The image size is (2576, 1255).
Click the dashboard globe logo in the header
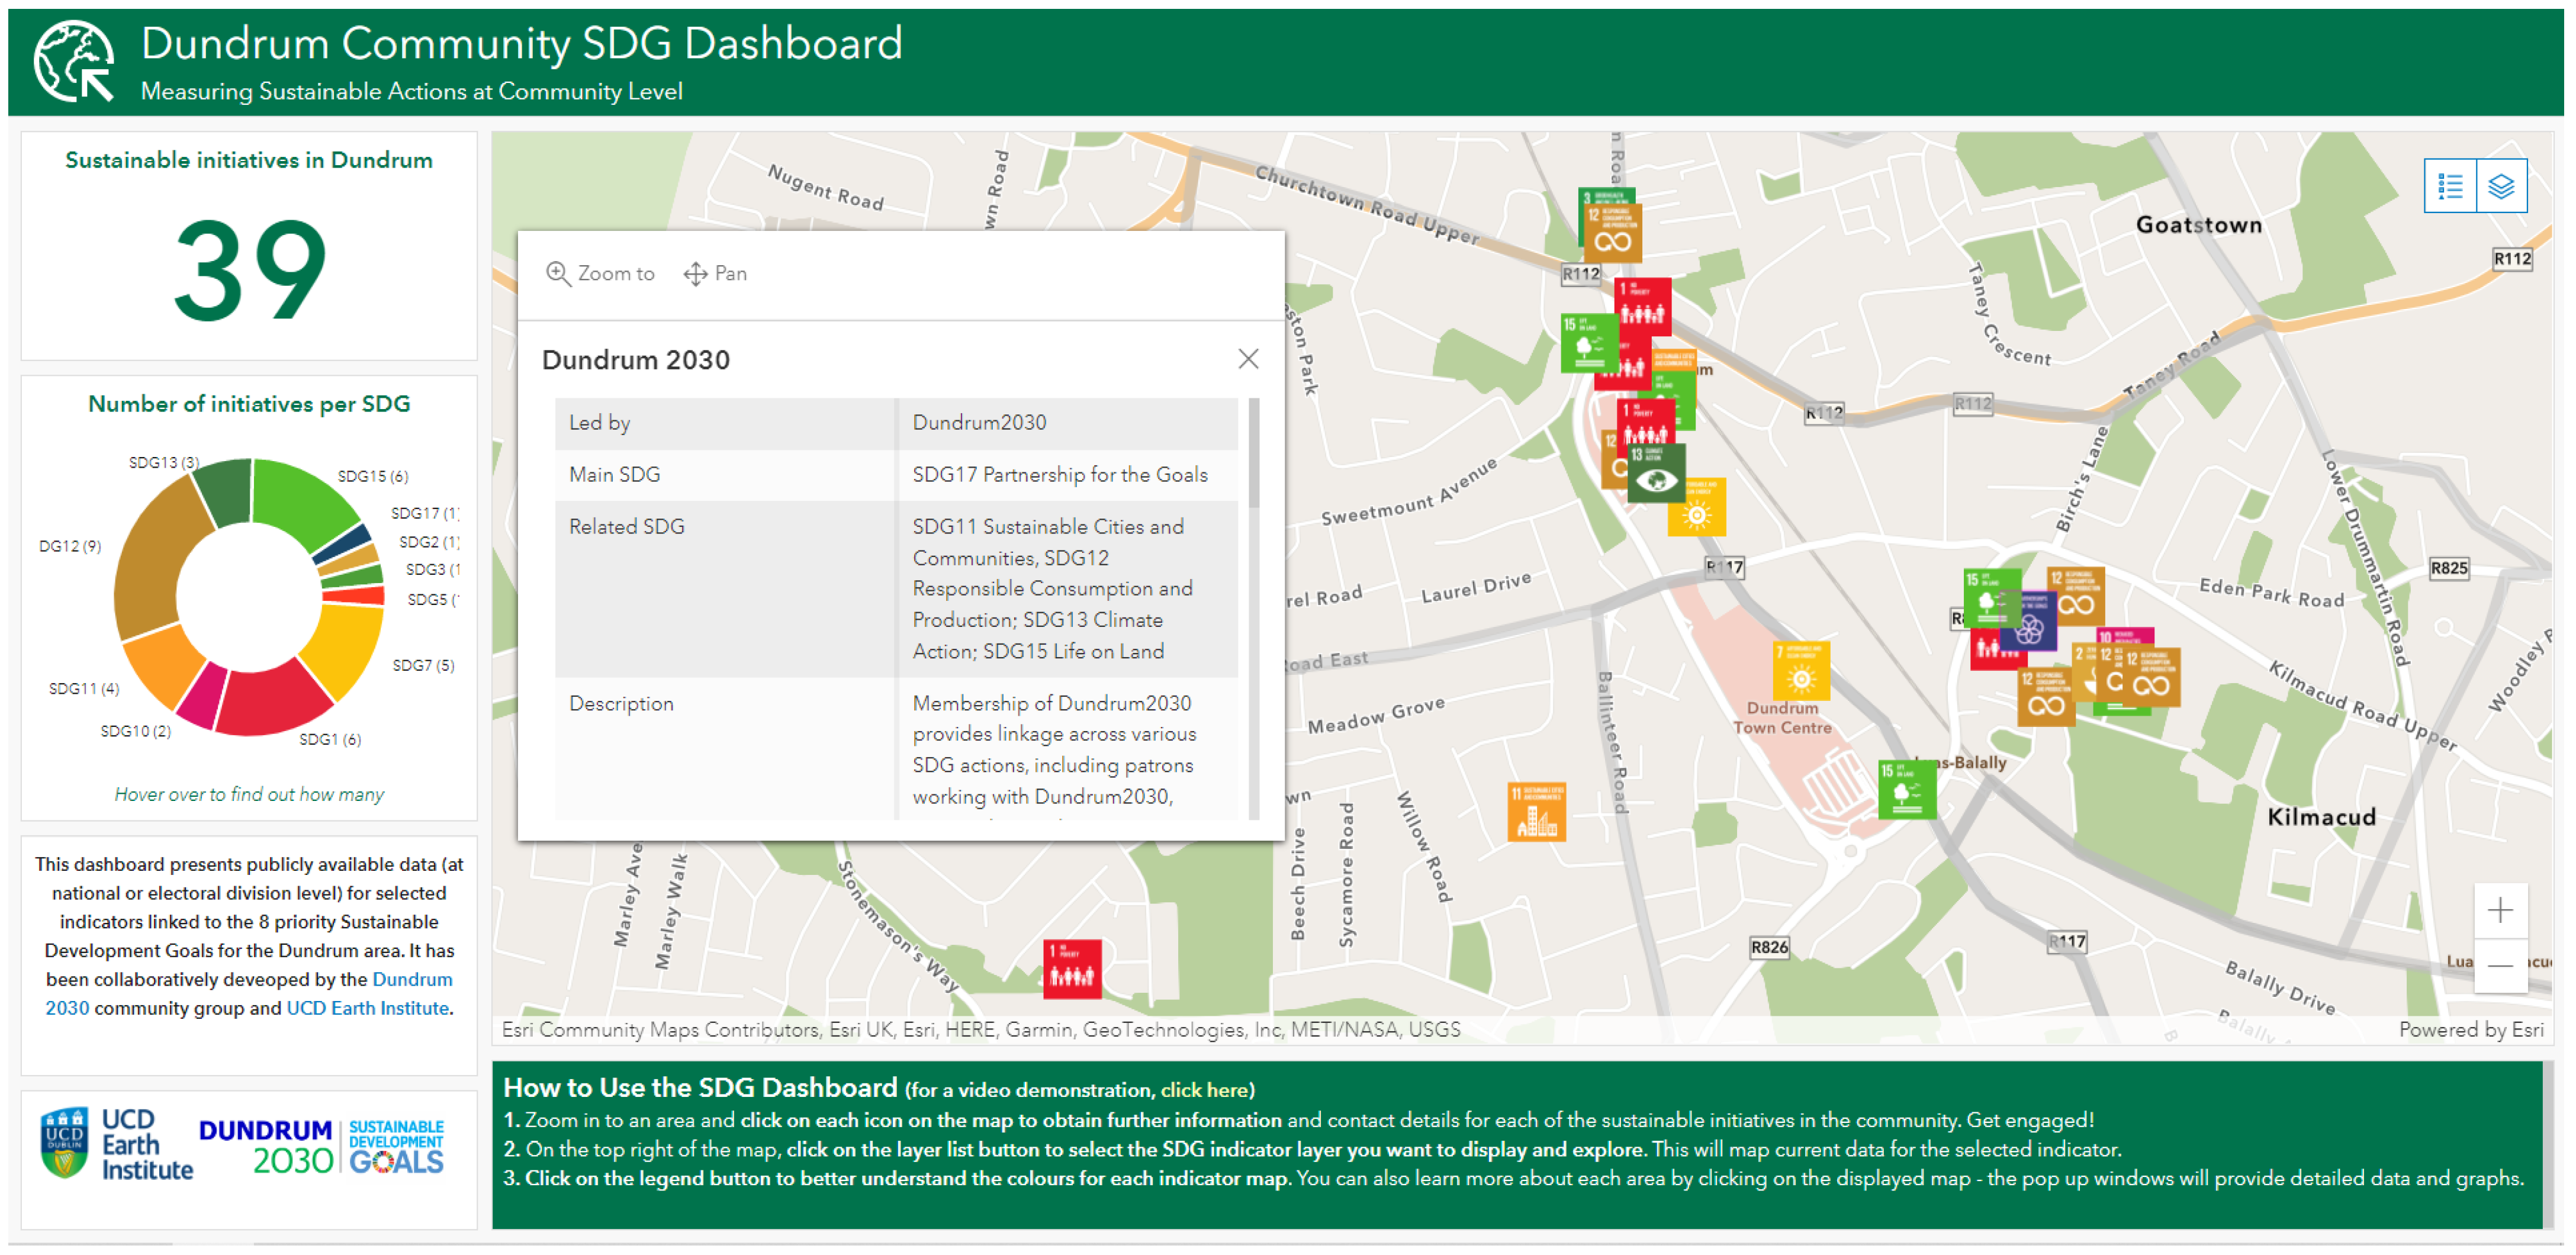click(74, 62)
